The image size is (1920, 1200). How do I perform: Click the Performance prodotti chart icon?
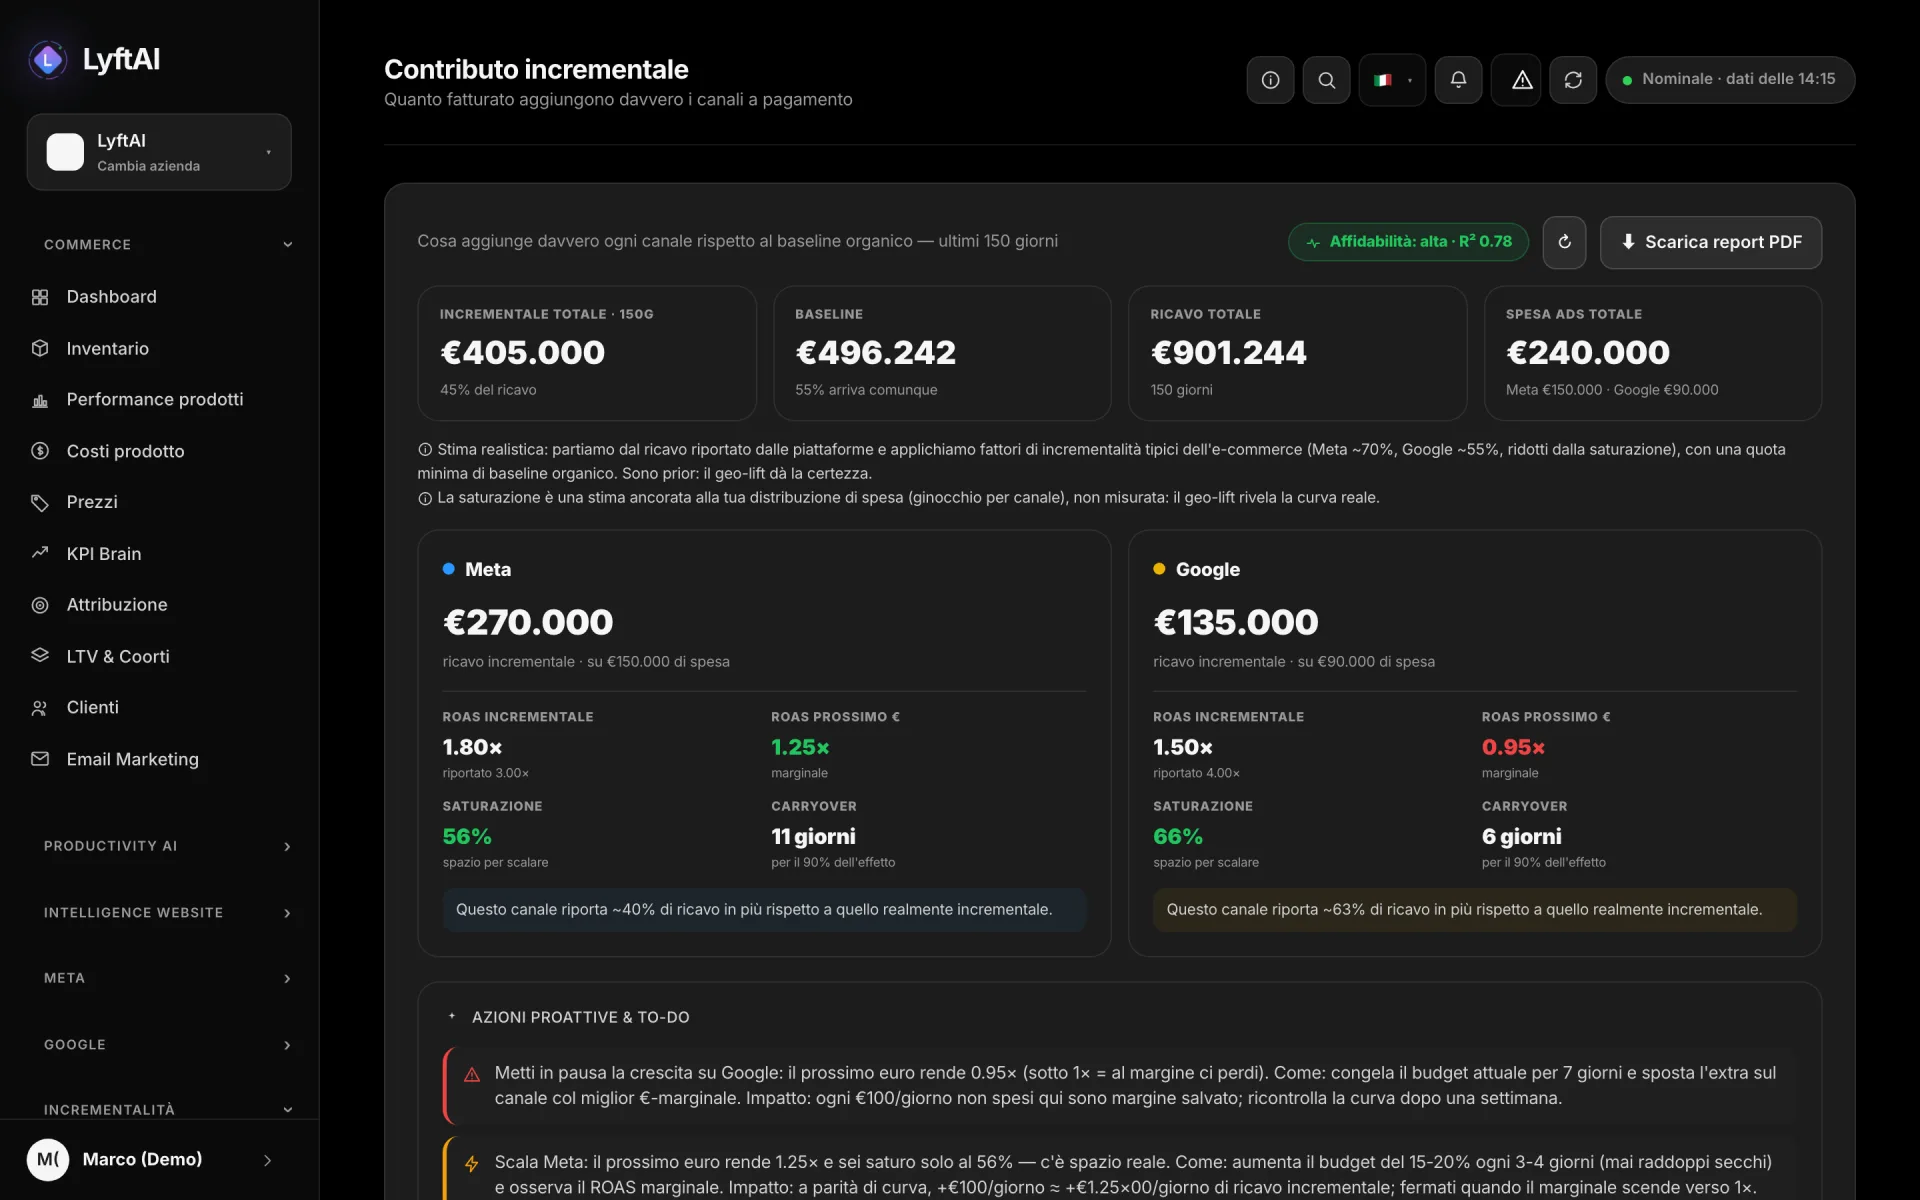pos(40,400)
